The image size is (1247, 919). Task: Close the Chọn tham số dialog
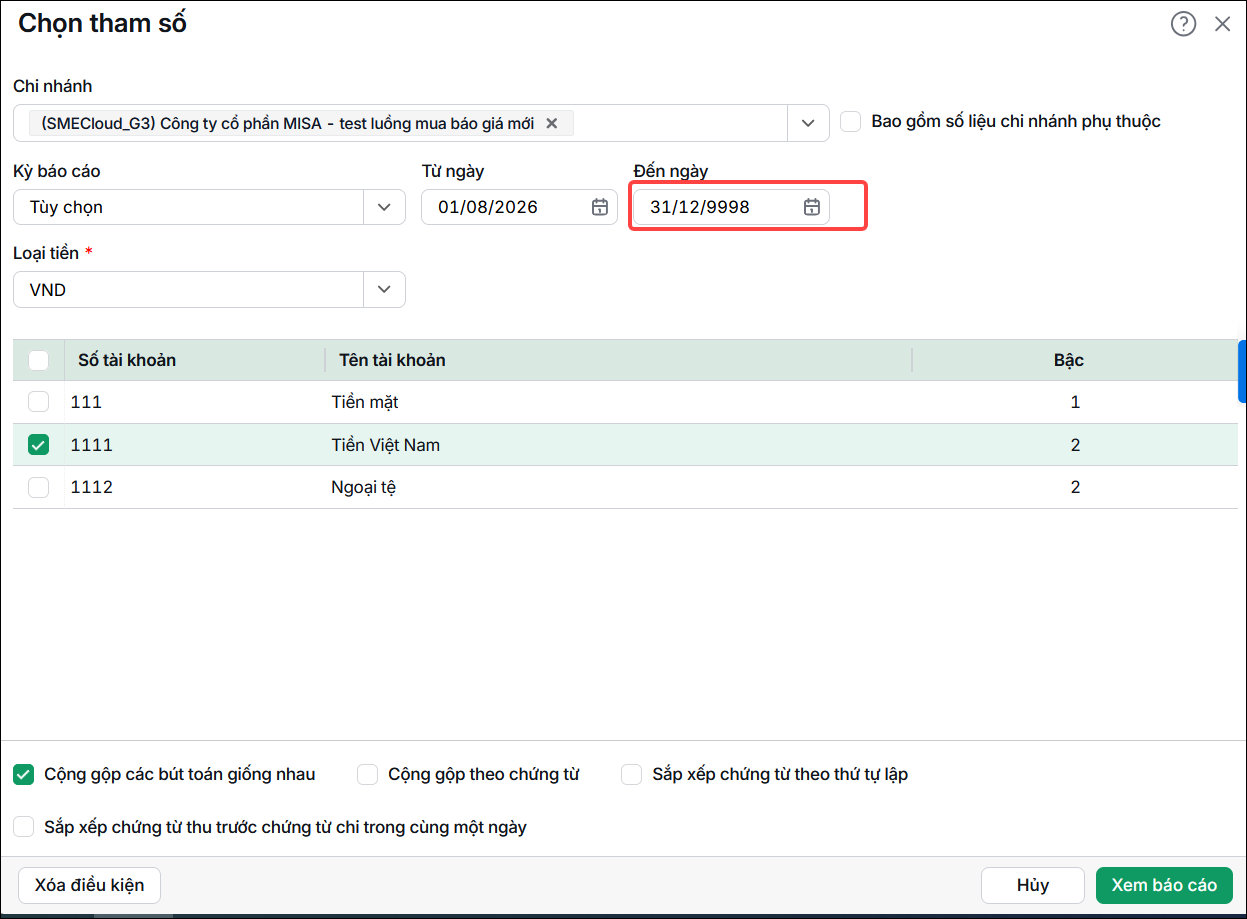click(1222, 24)
